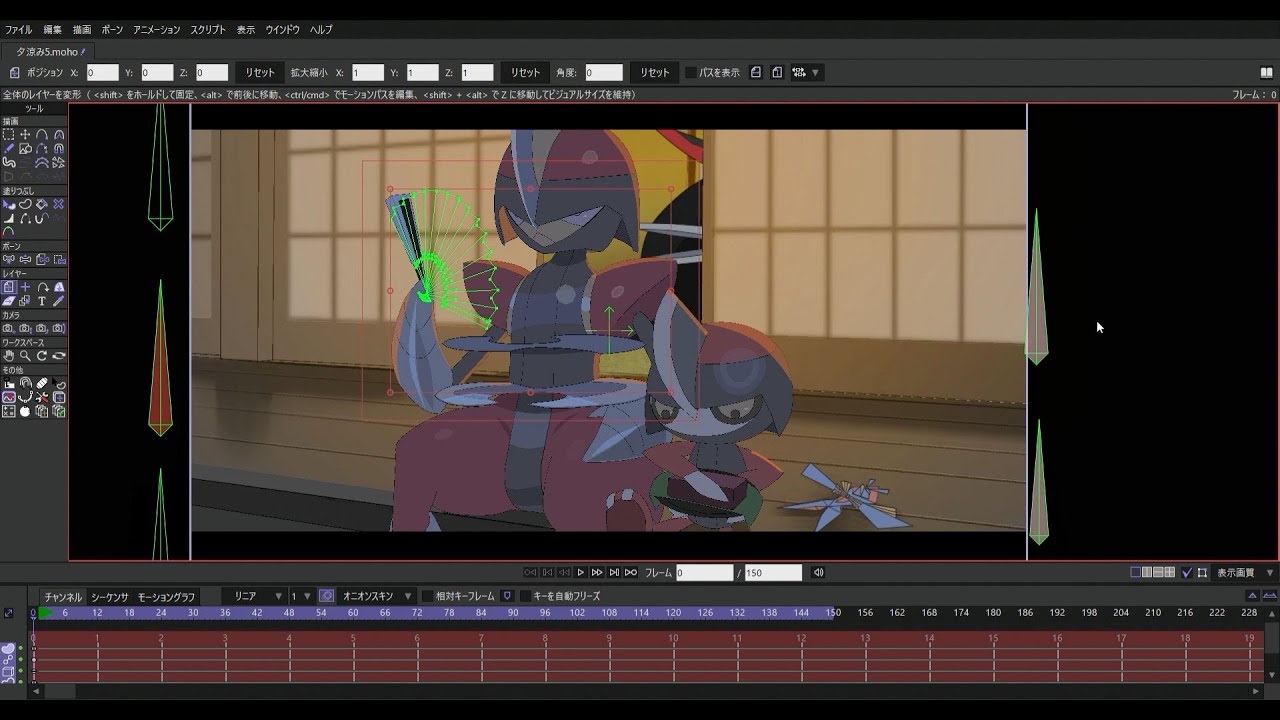Click the 角度 angle input field
The width and height of the screenshot is (1280, 720).
point(604,73)
